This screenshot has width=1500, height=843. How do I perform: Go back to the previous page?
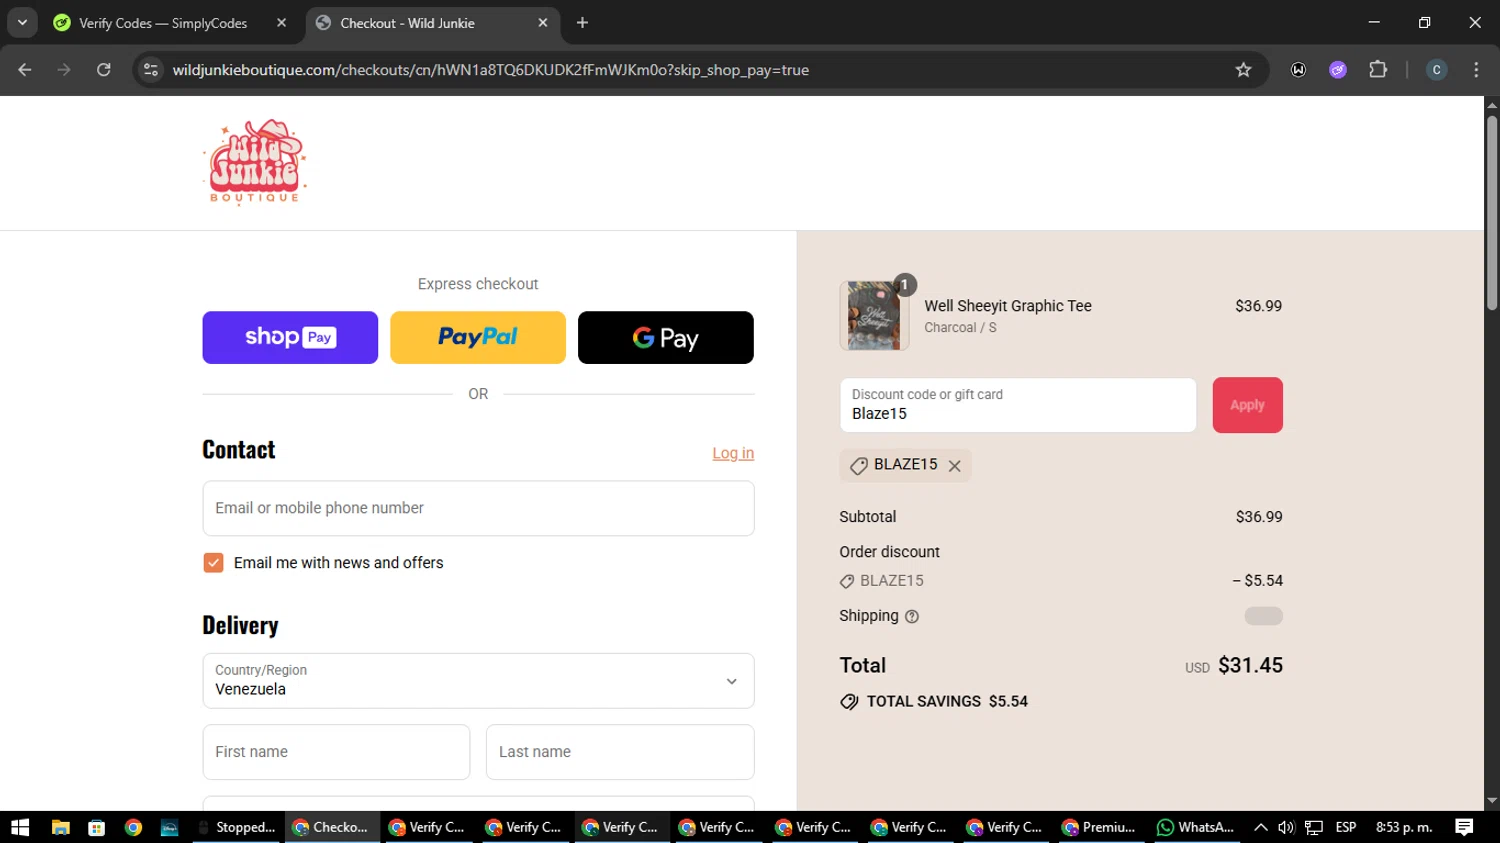tap(25, 70)
